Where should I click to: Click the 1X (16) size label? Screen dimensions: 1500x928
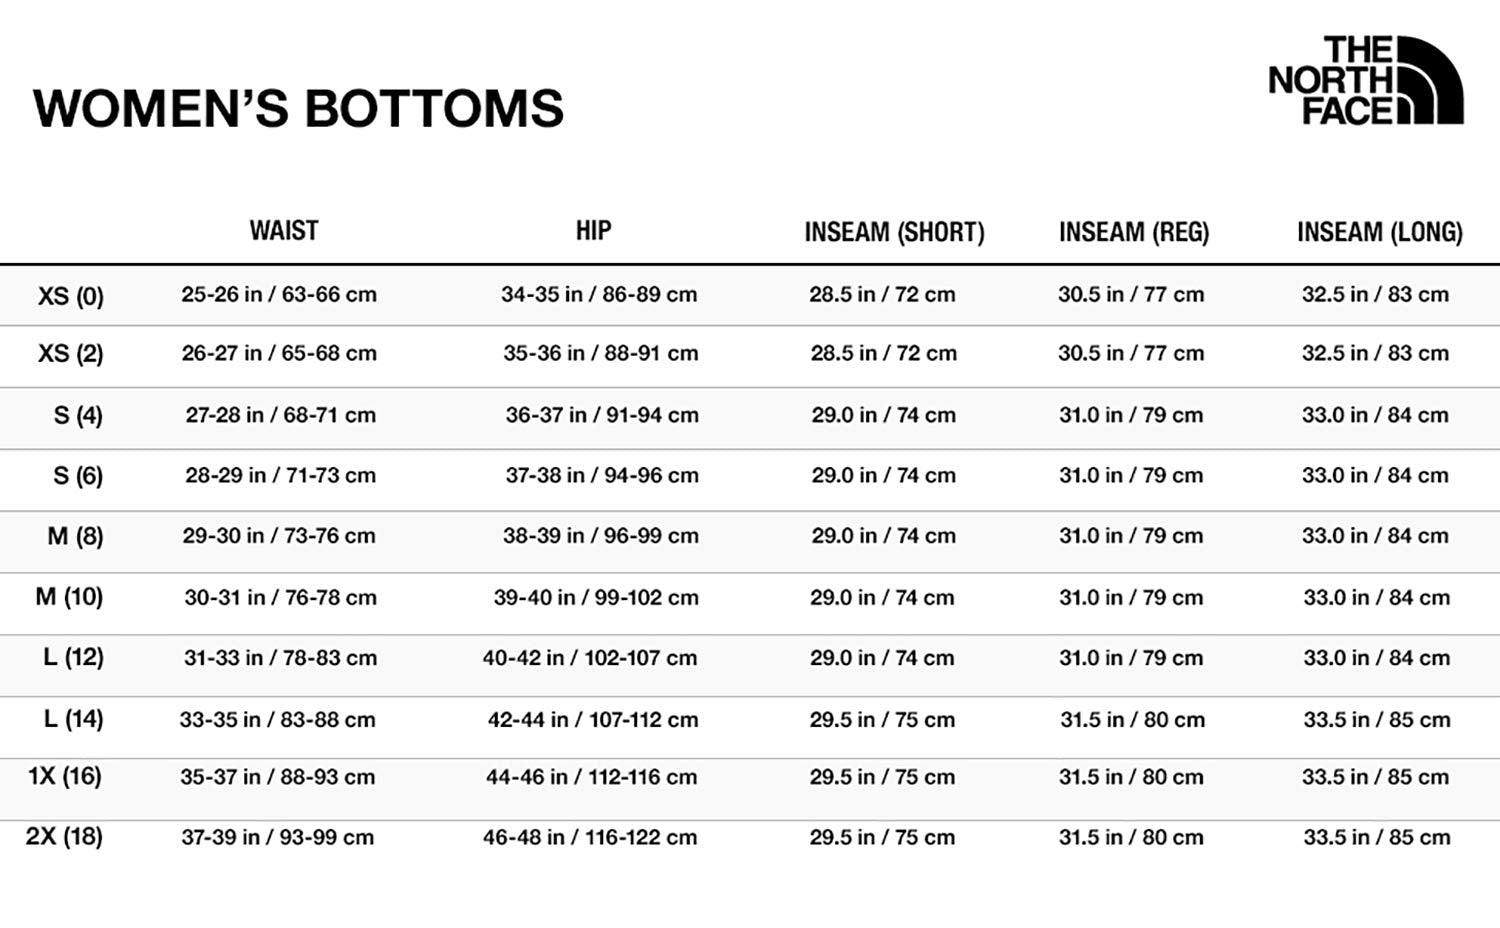click(65, 777)
